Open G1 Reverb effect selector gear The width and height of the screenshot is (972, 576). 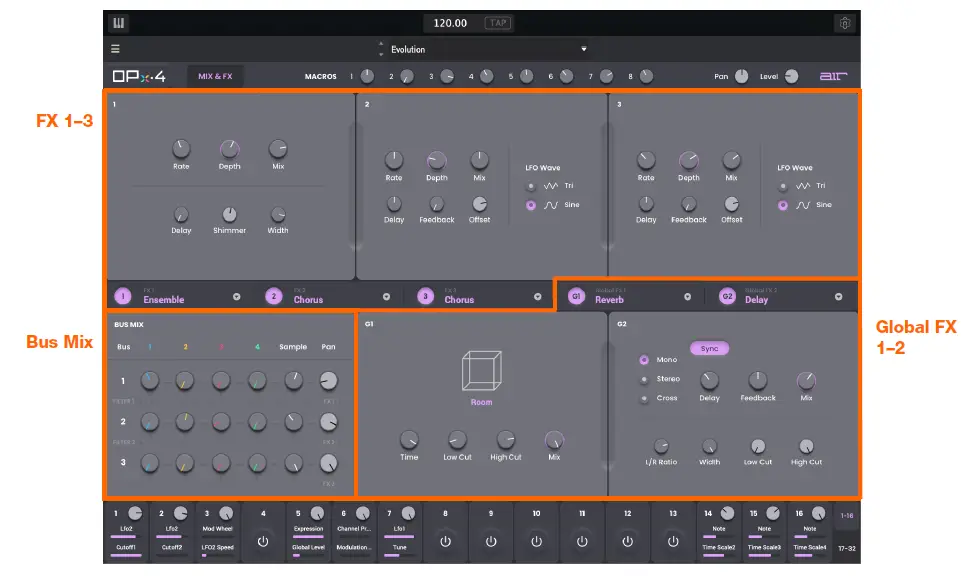coord(688,296)
